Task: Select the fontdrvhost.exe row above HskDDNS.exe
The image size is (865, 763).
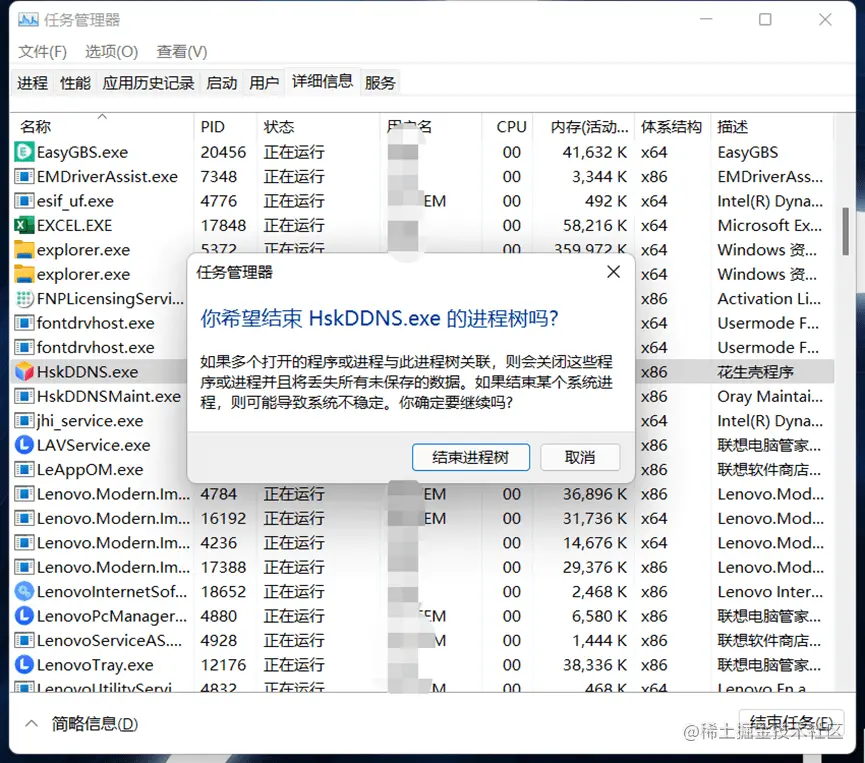Action: 99,348
